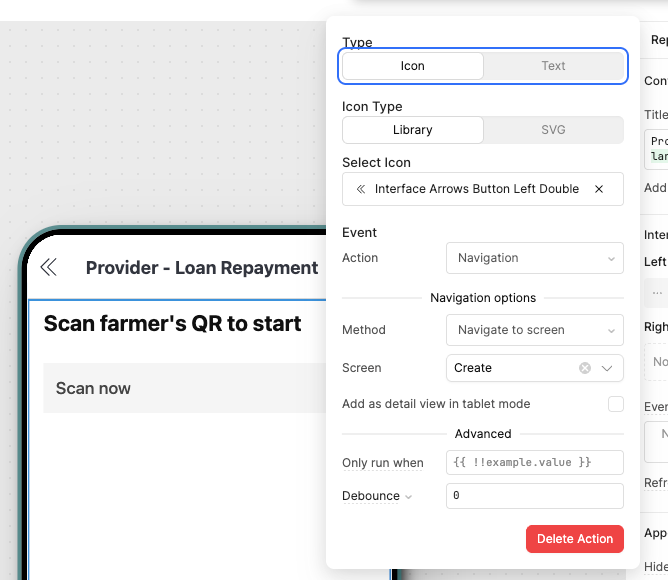Expand the Debounce unit chevron
The height and width of the screenshot is (580, 668).
408,497
